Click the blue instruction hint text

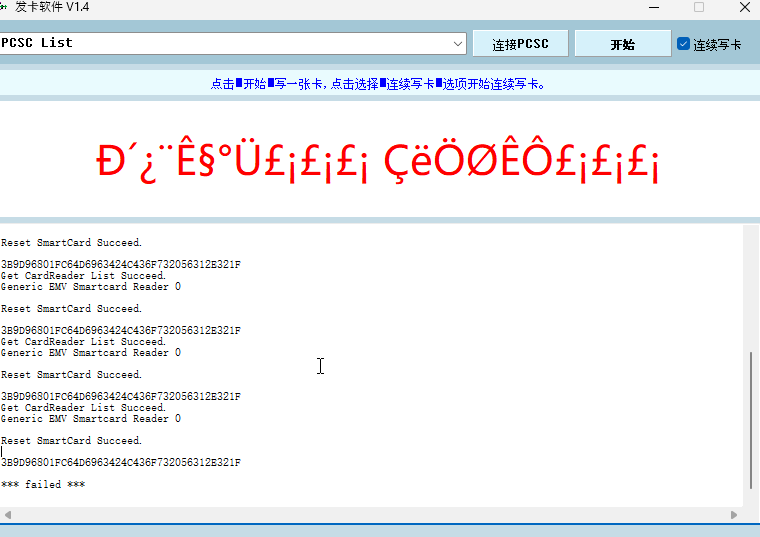tap(378, 84)
